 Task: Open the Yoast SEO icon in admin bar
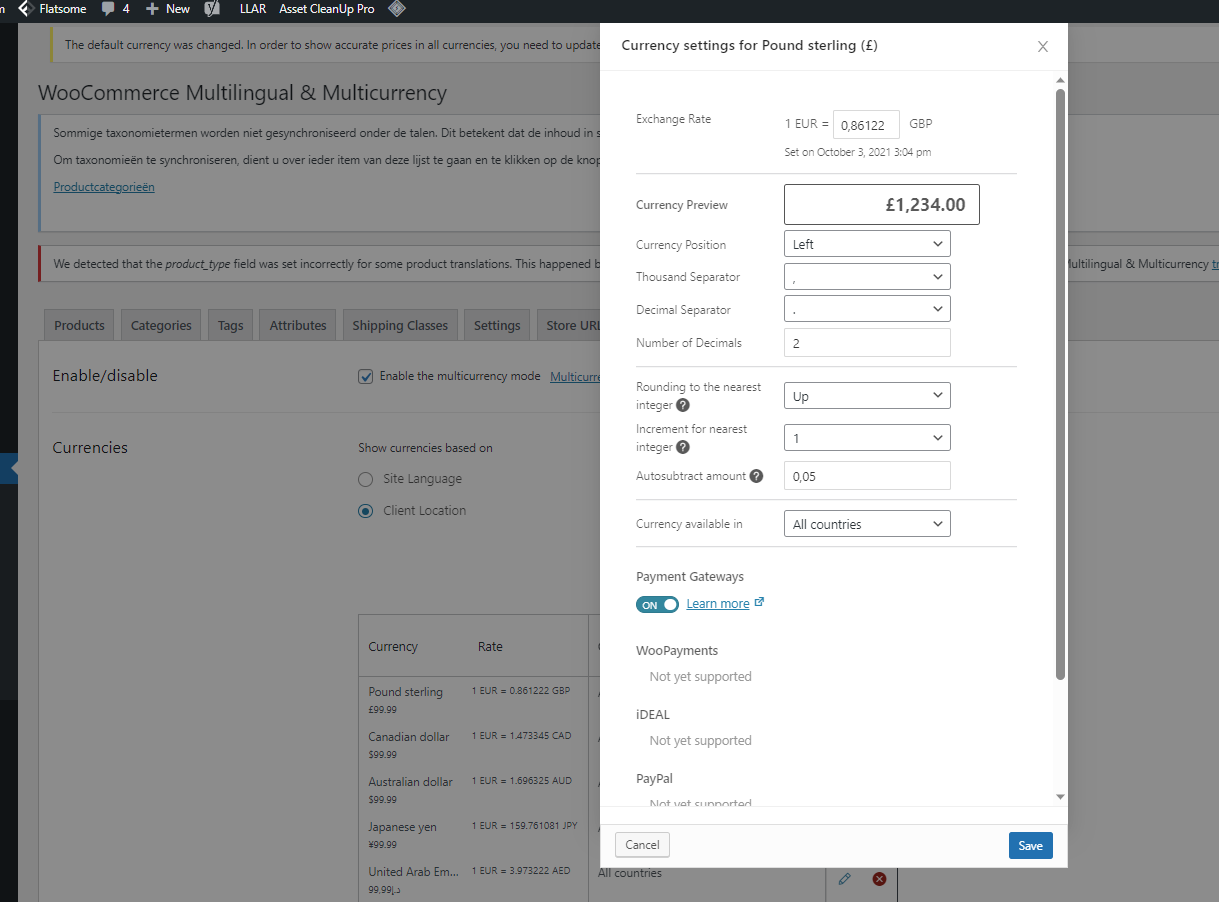[x=212, y=9]
